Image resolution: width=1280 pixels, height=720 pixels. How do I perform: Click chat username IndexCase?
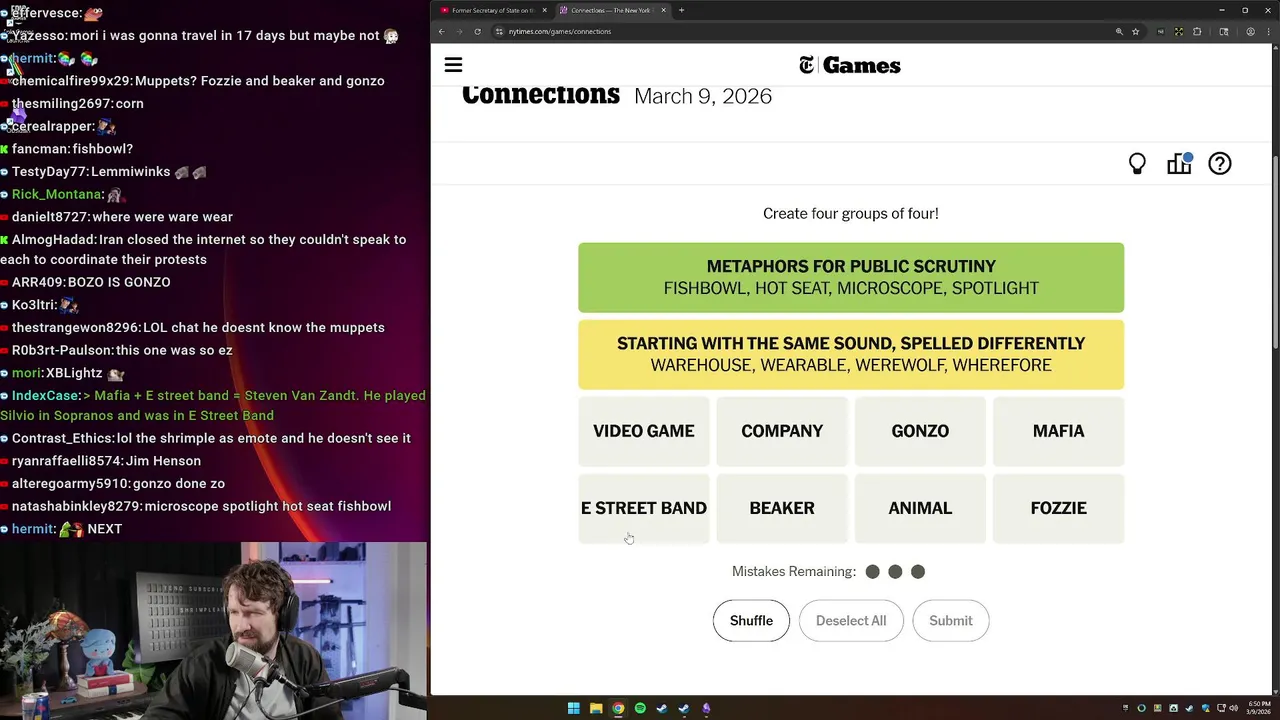pos(45,396)
